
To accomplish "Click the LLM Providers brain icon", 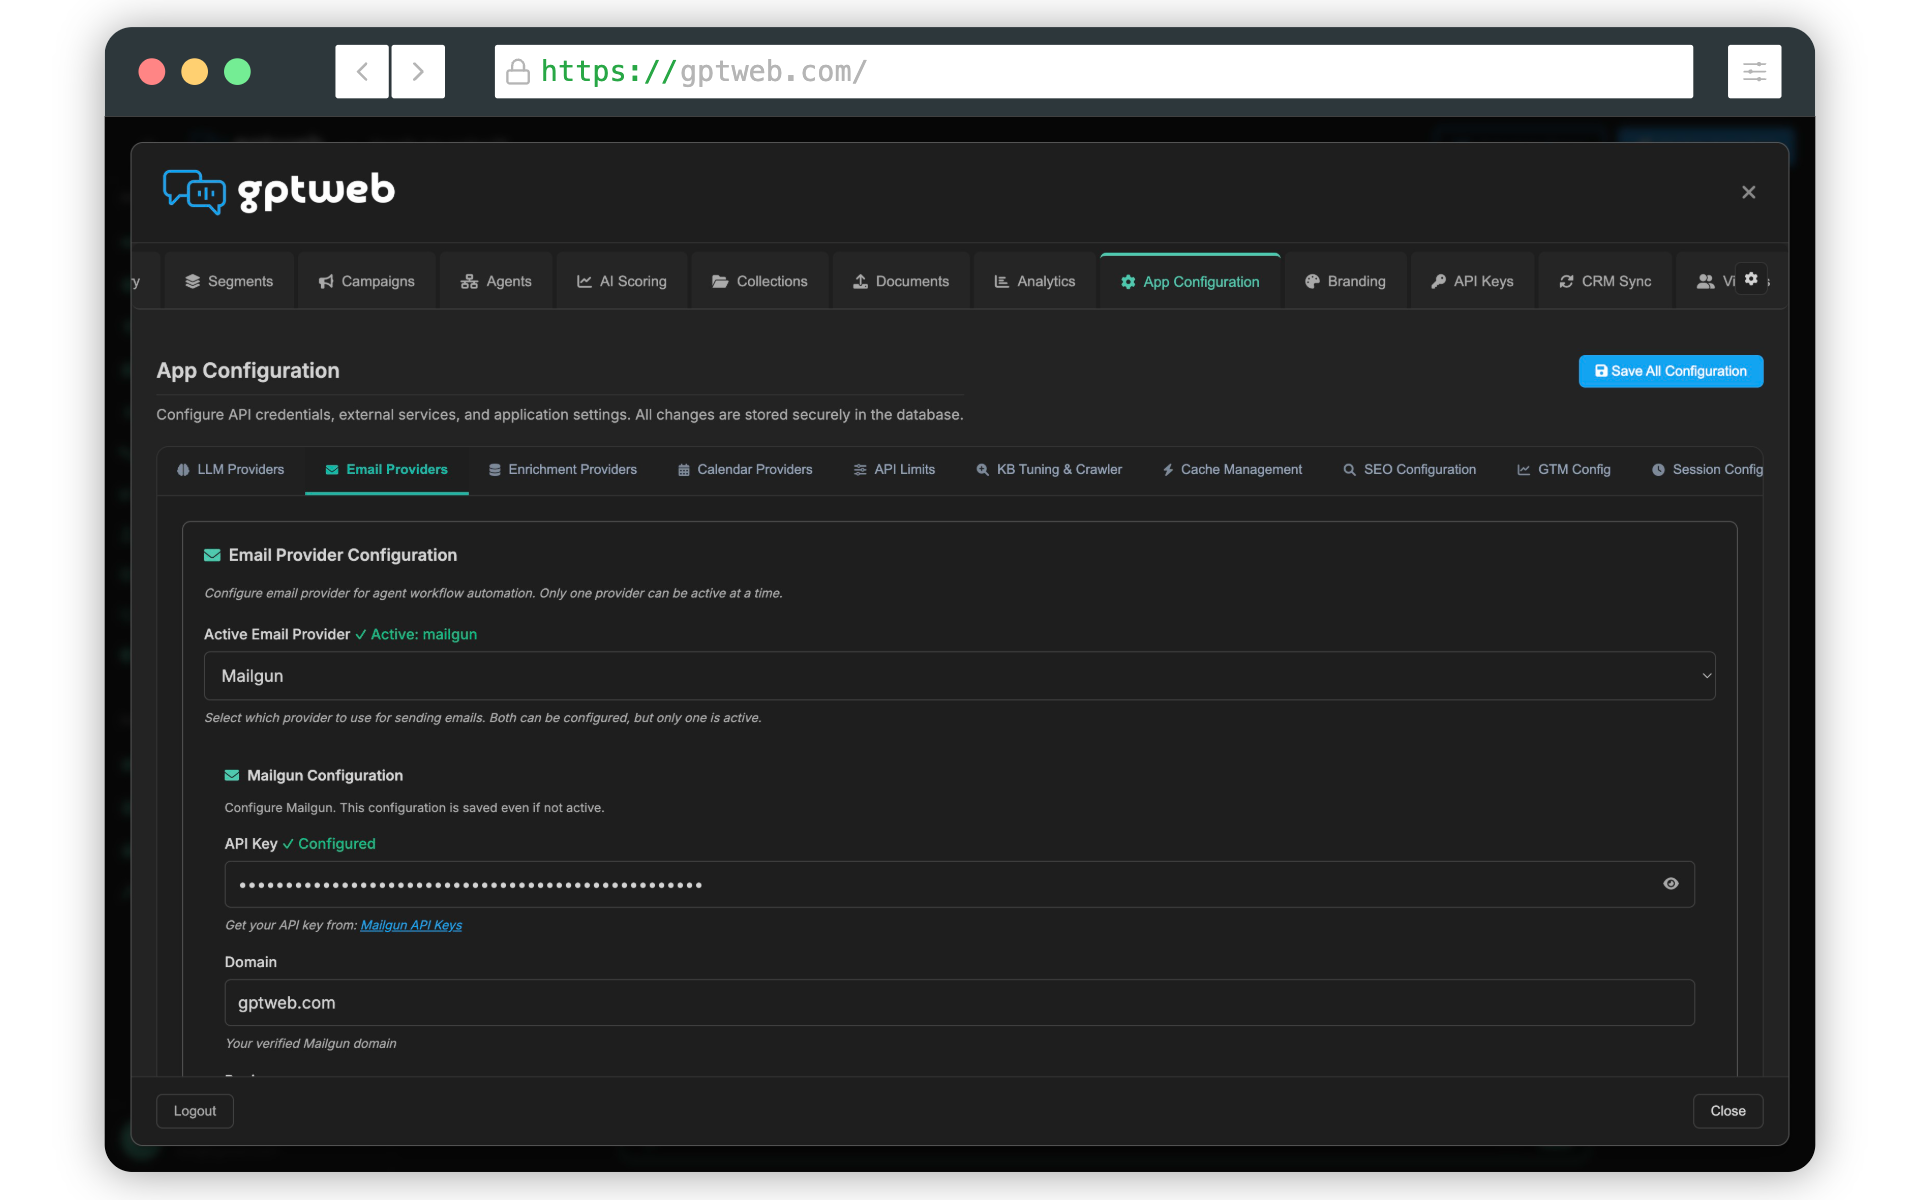I will pyautogui.click(x=183, y=470).
